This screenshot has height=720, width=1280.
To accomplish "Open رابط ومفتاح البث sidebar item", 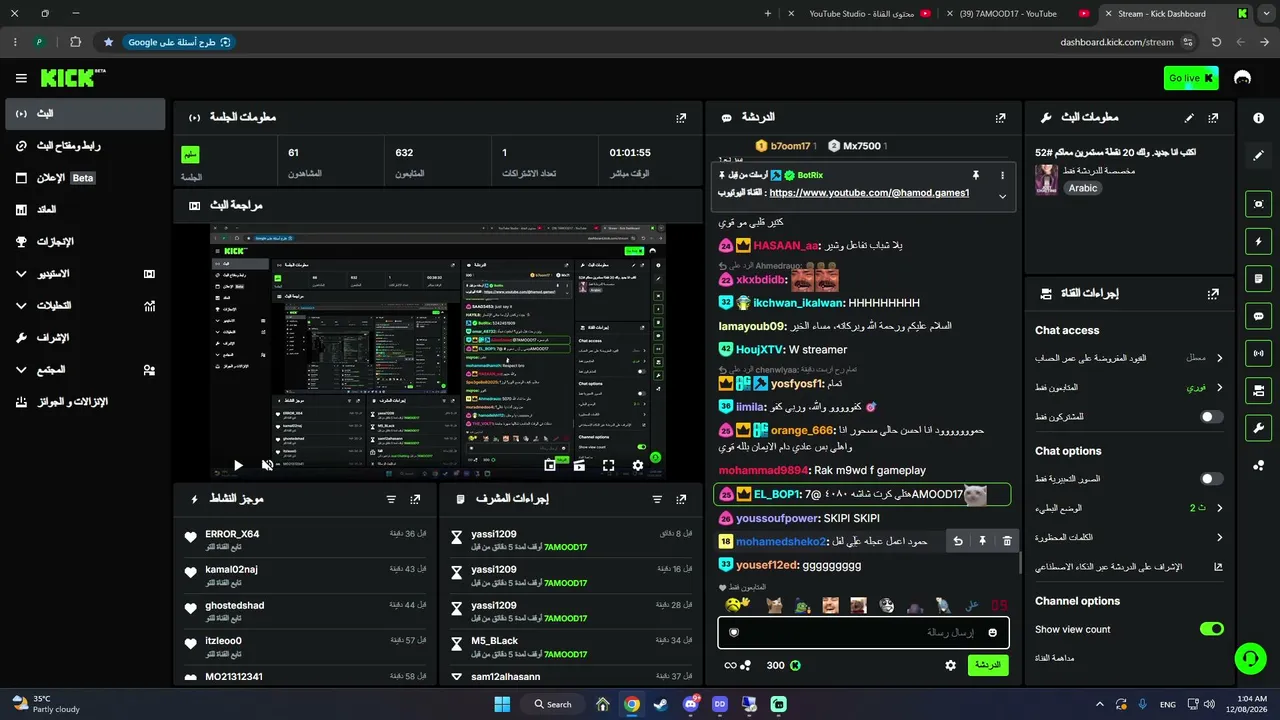I will pyautogui.click(x=85, y=146).
